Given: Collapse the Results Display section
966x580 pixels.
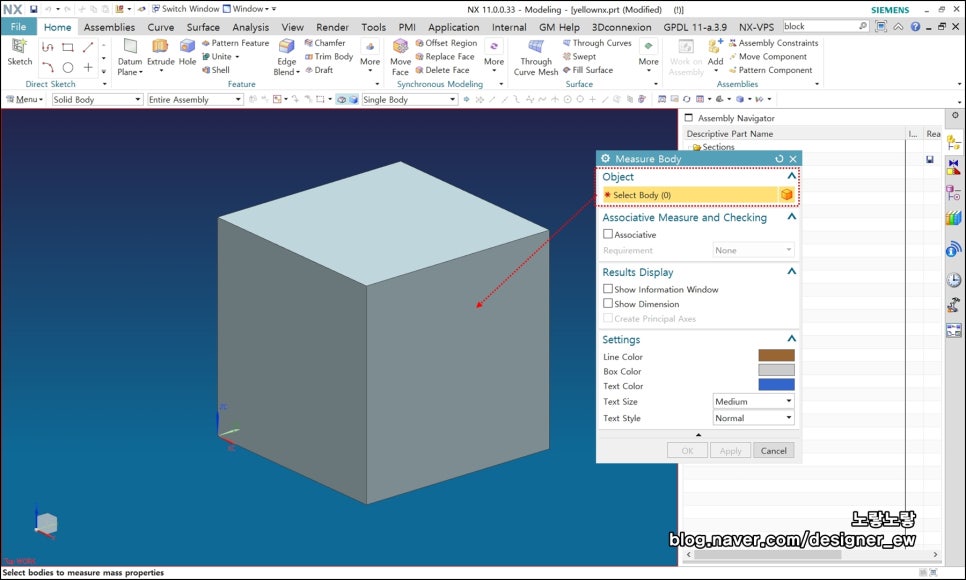Looking at the screenshot, I should tap(791, 272).
